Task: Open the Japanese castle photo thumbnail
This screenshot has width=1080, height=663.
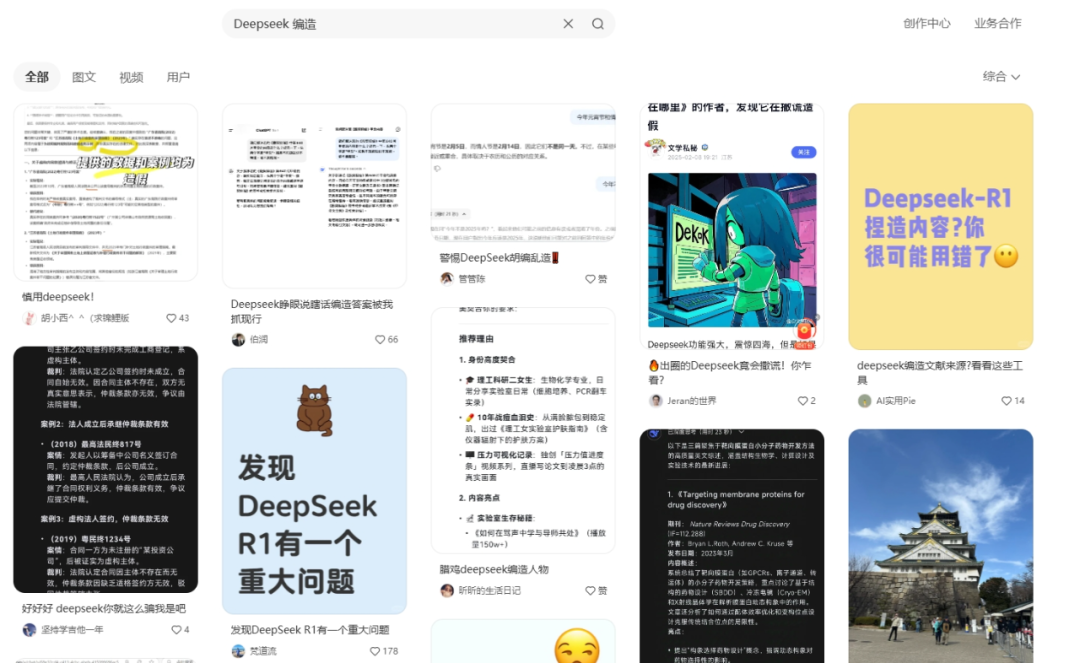Action: coord(940,546)
